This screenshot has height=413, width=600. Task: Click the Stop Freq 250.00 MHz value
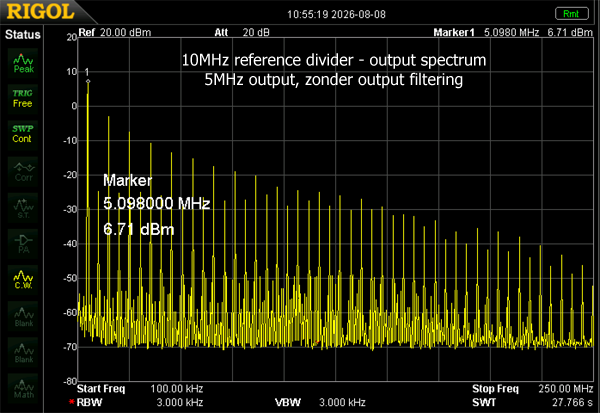(x=566, y=389)
